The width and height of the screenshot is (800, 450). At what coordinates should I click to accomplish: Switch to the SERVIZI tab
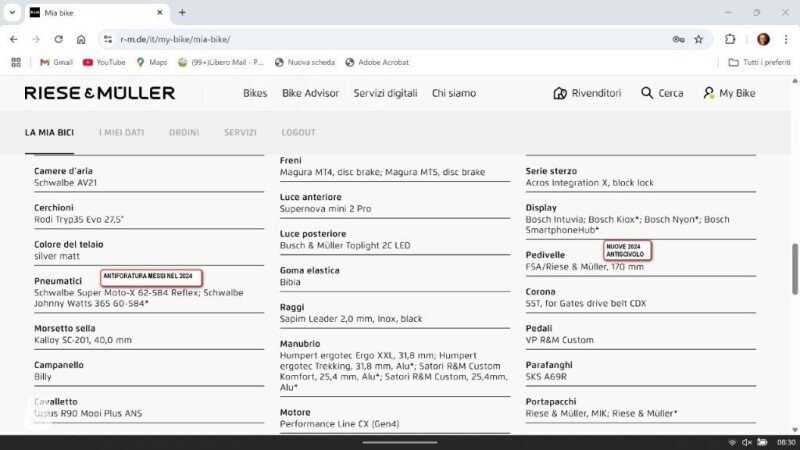(x=240, y=133)
